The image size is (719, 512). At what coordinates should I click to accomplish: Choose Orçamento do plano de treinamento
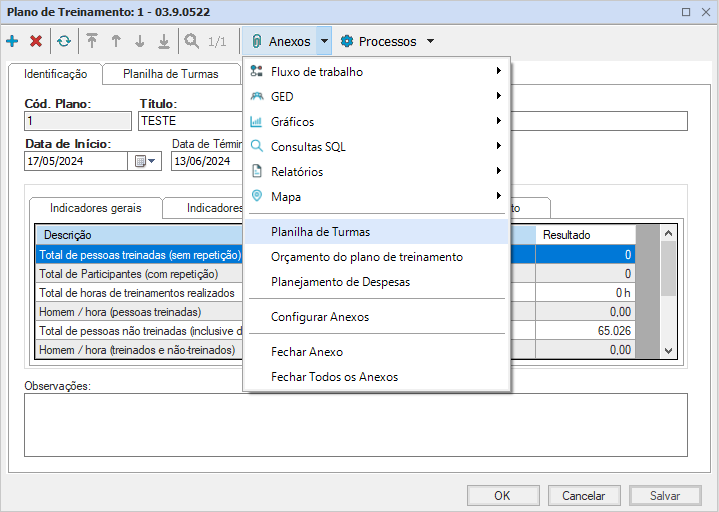(x=366, y=257)
